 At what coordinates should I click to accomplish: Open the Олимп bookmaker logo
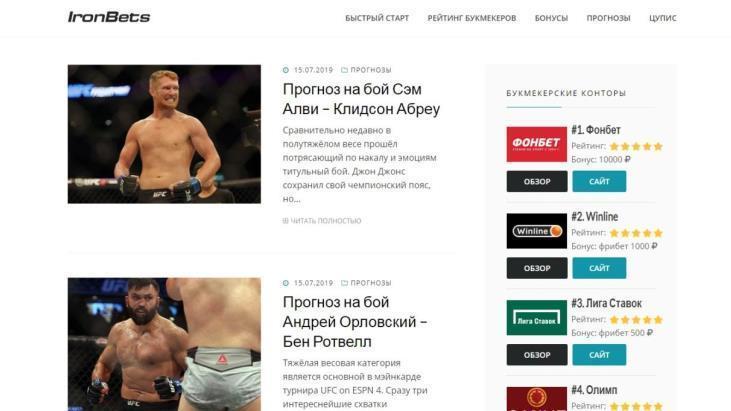(537, 399)
